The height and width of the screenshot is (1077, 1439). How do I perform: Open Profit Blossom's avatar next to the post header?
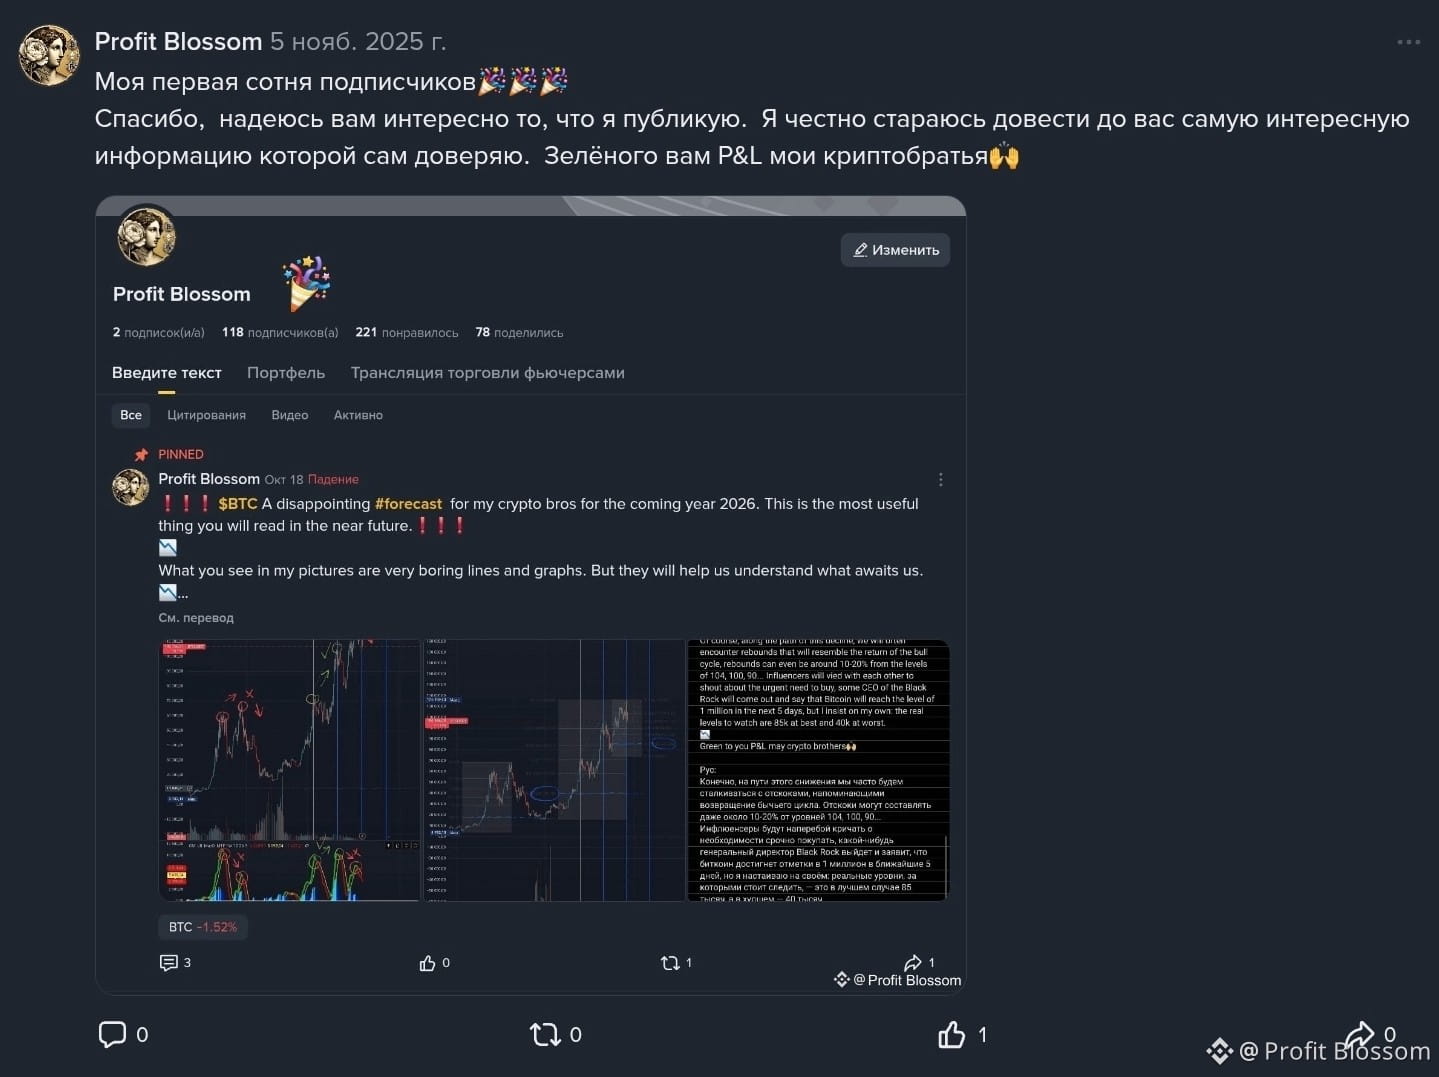[49, 55]
